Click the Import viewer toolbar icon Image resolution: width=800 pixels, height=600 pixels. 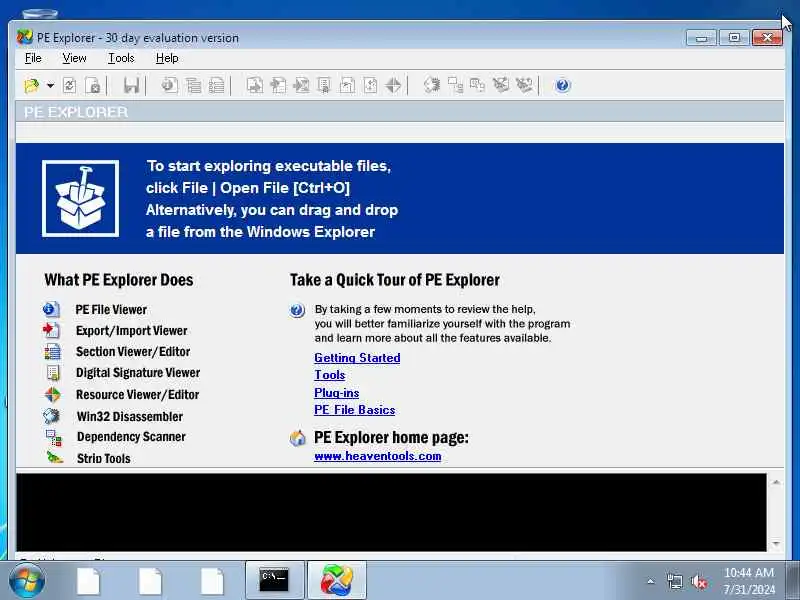tap(278, 85)
